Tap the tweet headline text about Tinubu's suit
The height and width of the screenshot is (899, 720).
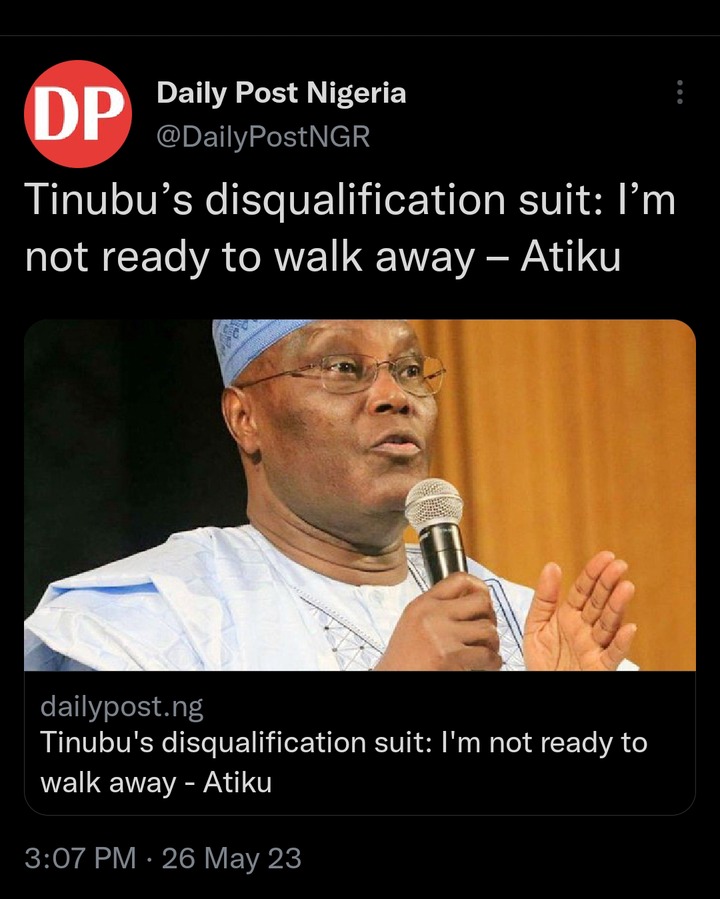coord(350,228)
